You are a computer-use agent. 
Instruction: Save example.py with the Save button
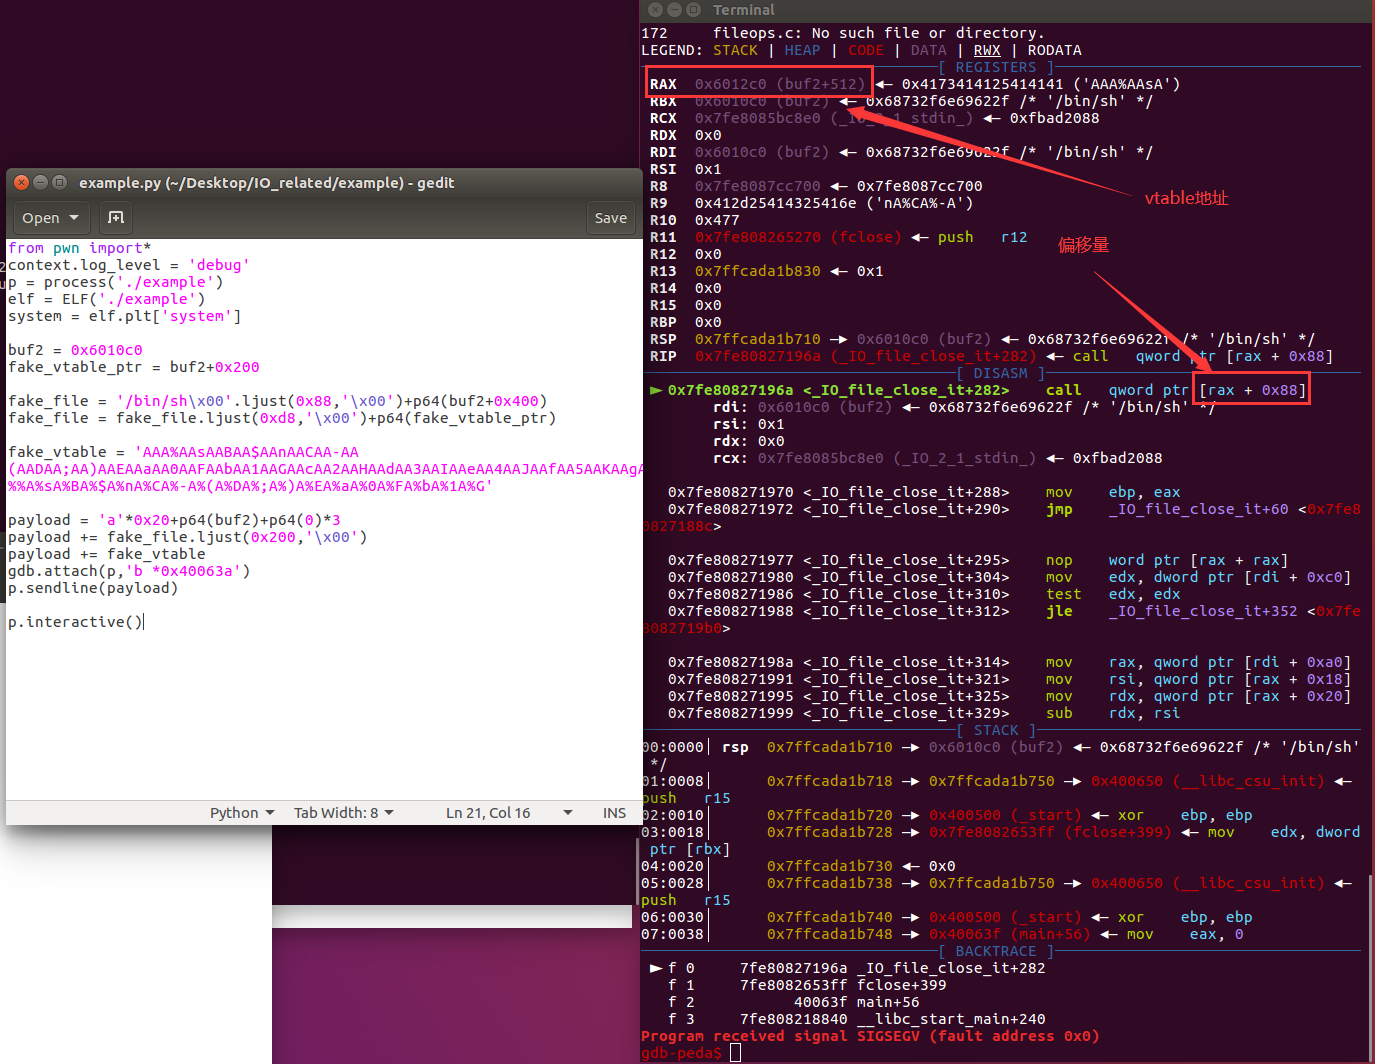(610, 218)
